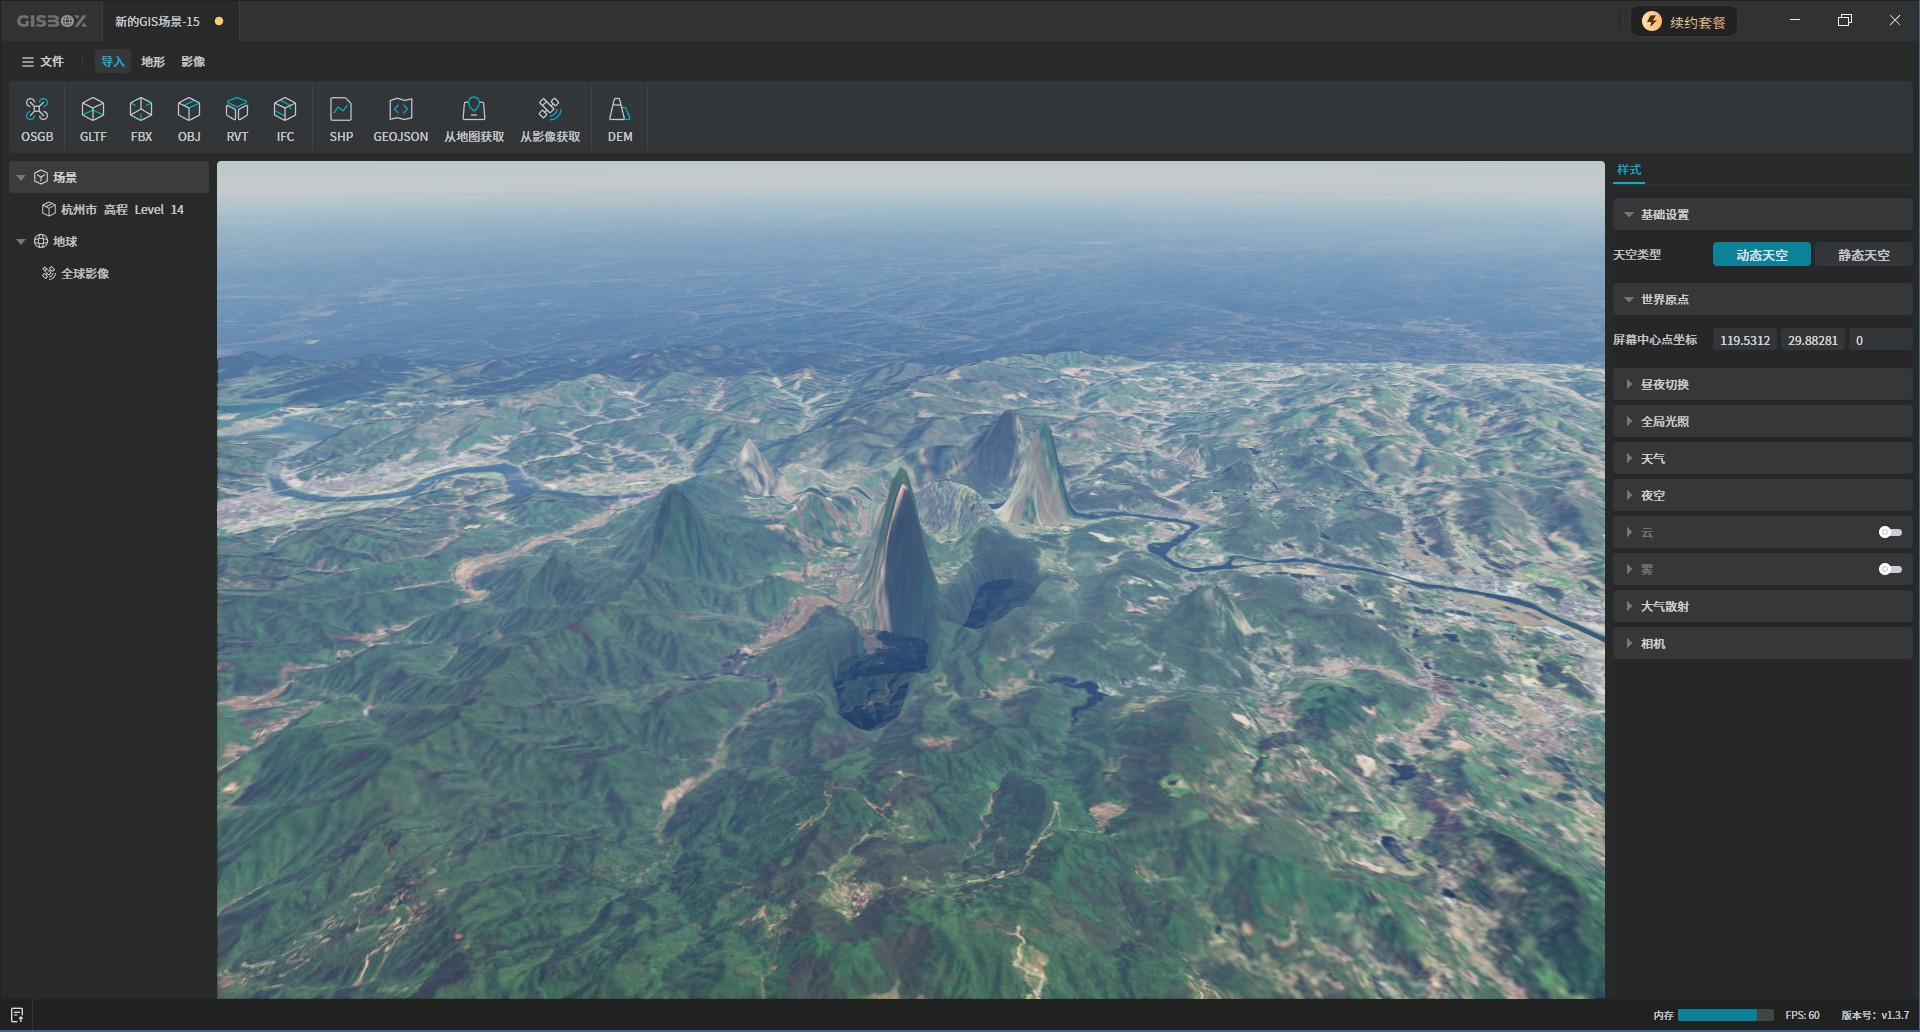This screenshot has width=1920, height=1032.
Task: Expand the 昼夜切换 section
Action: 1664,385
